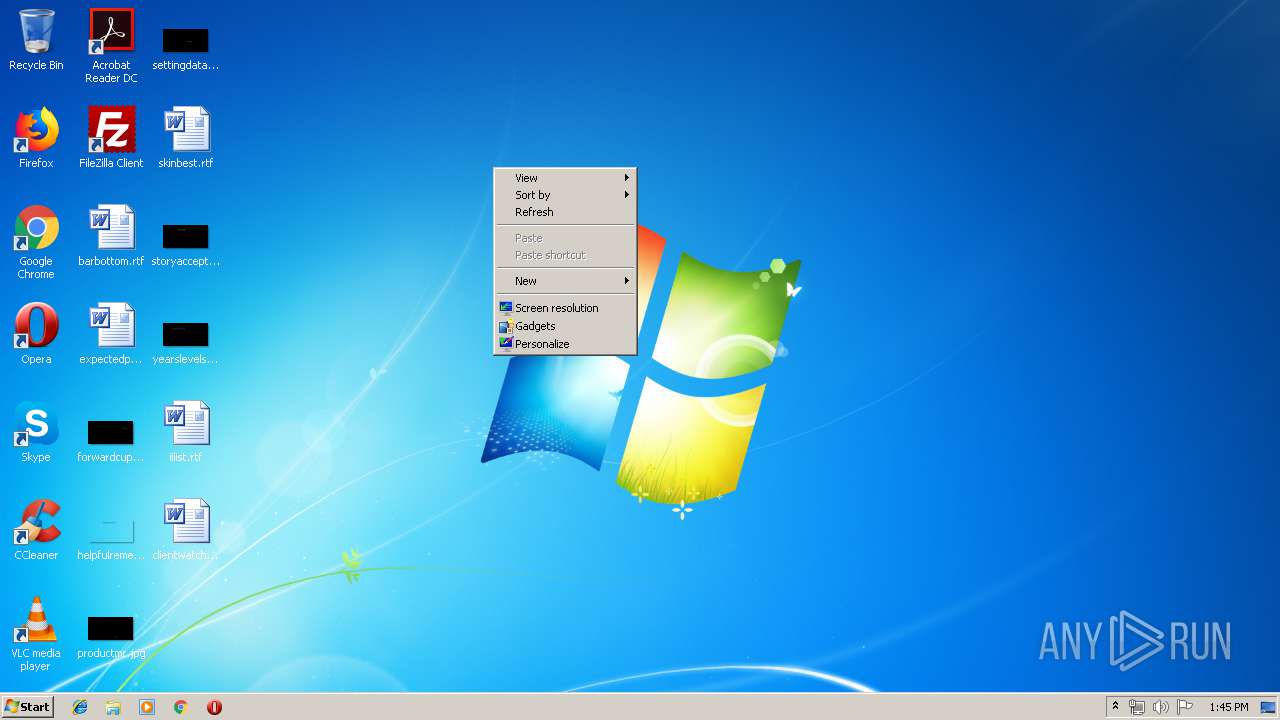
Task: Select the clientwatch document icon
Action: point(185,530)
